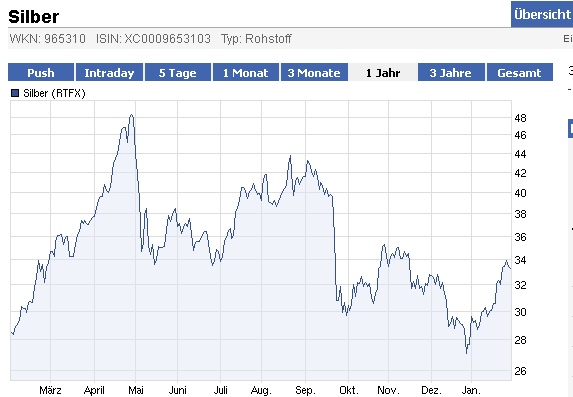The height and width of the screenshot is (397, 573).
Task: Click the 46 price axis label
Action: [x=520, y=135]
